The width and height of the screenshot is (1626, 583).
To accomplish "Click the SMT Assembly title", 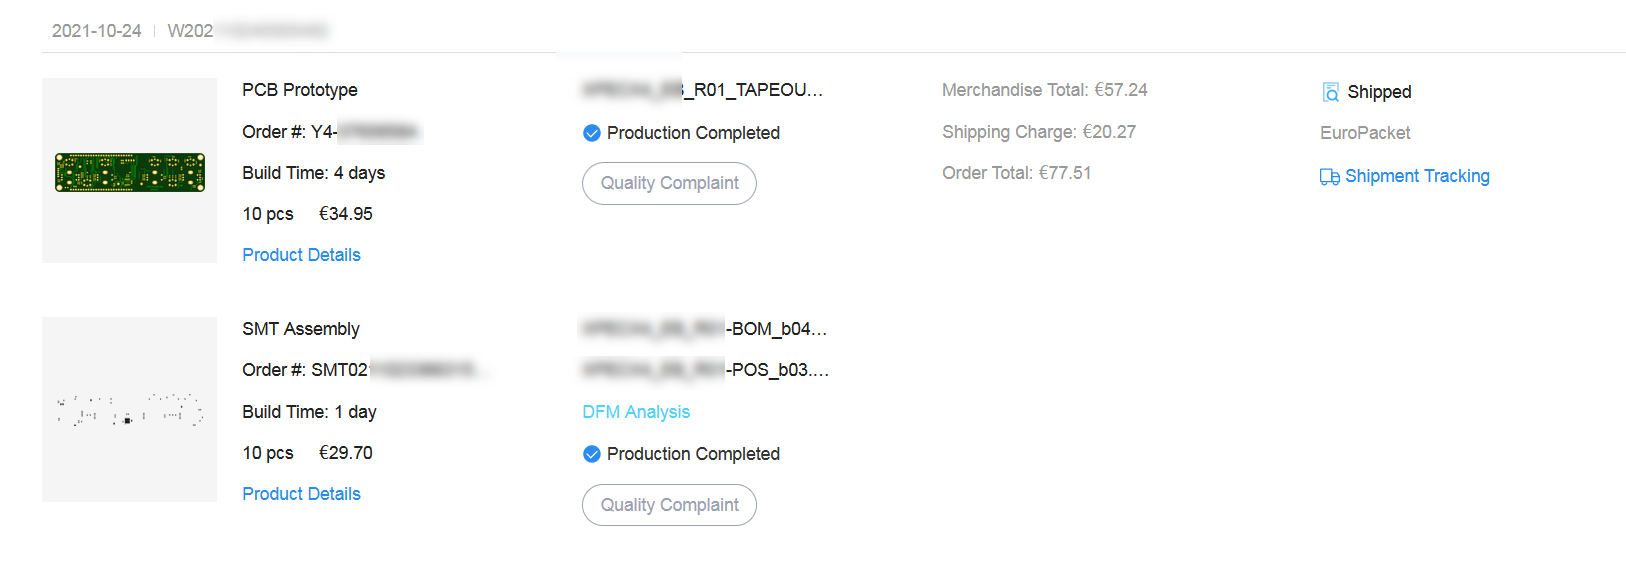I will click(301, 329).
